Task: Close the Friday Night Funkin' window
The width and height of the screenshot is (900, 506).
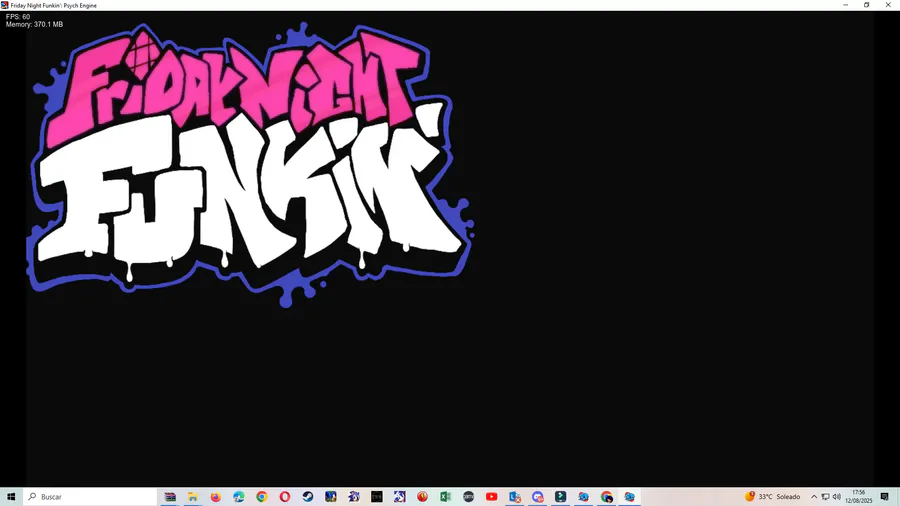Action: pos(888,5)
